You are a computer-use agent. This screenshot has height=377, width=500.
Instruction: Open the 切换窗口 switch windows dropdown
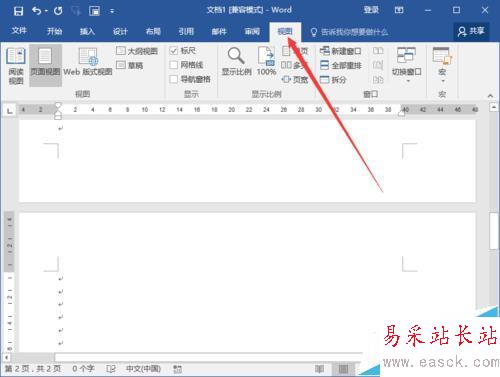pyautogui.click(x=407, y=66)
